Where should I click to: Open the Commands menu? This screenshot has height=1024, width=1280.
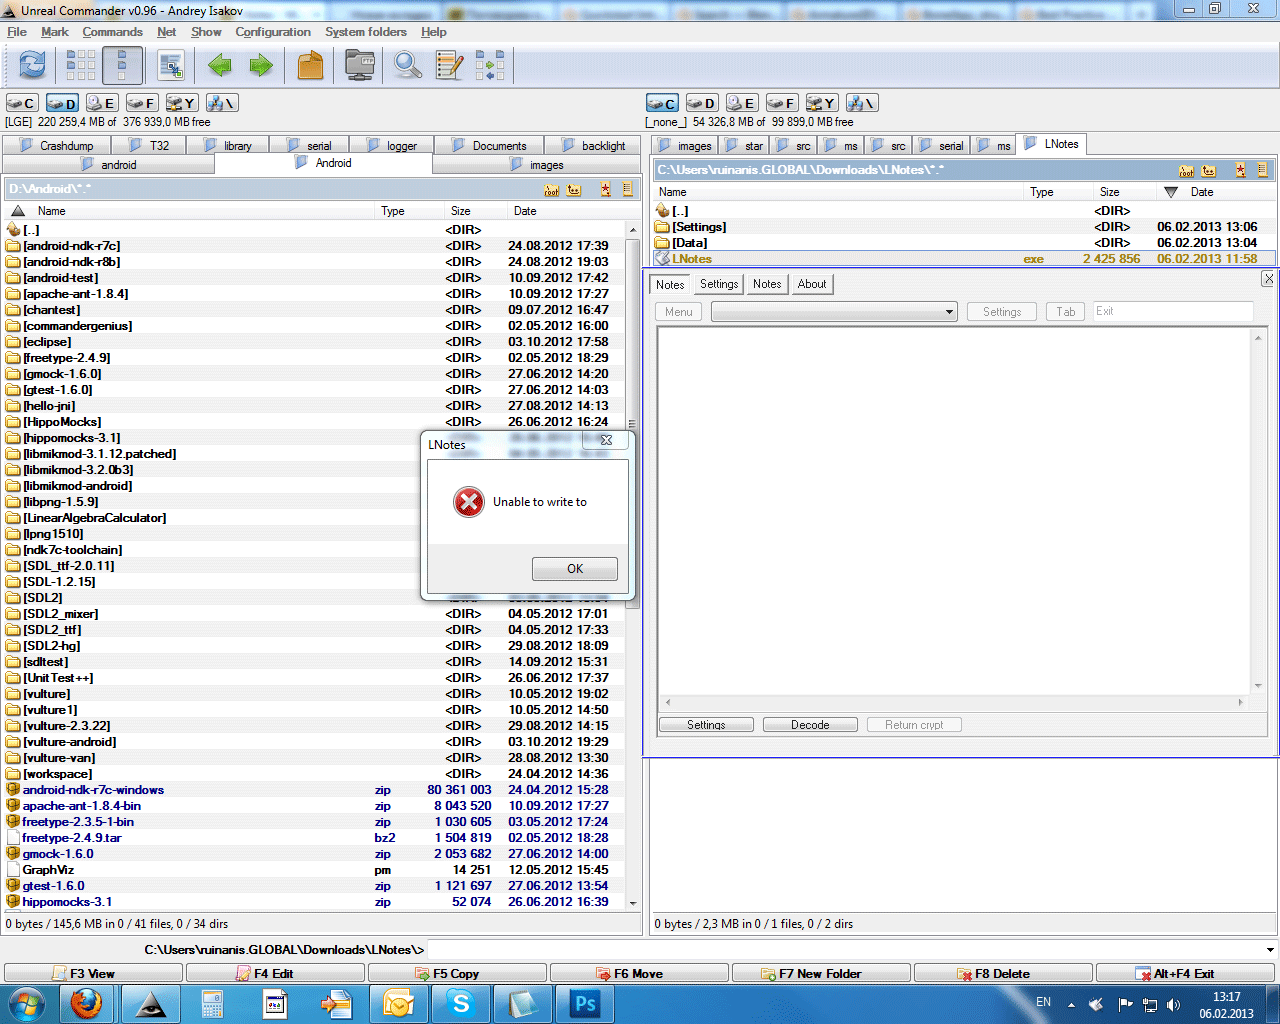(113, 32)
